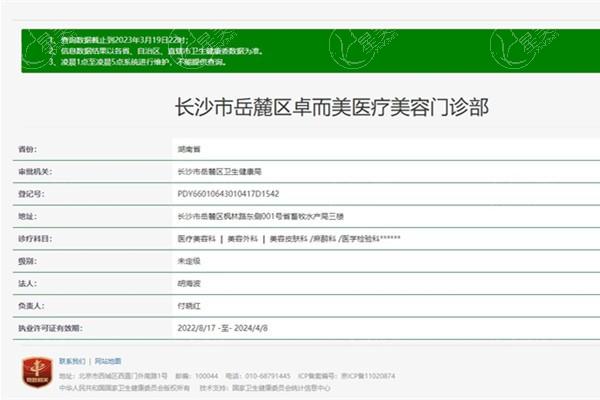Select the responsible person name 付晓红

[189, 306]
